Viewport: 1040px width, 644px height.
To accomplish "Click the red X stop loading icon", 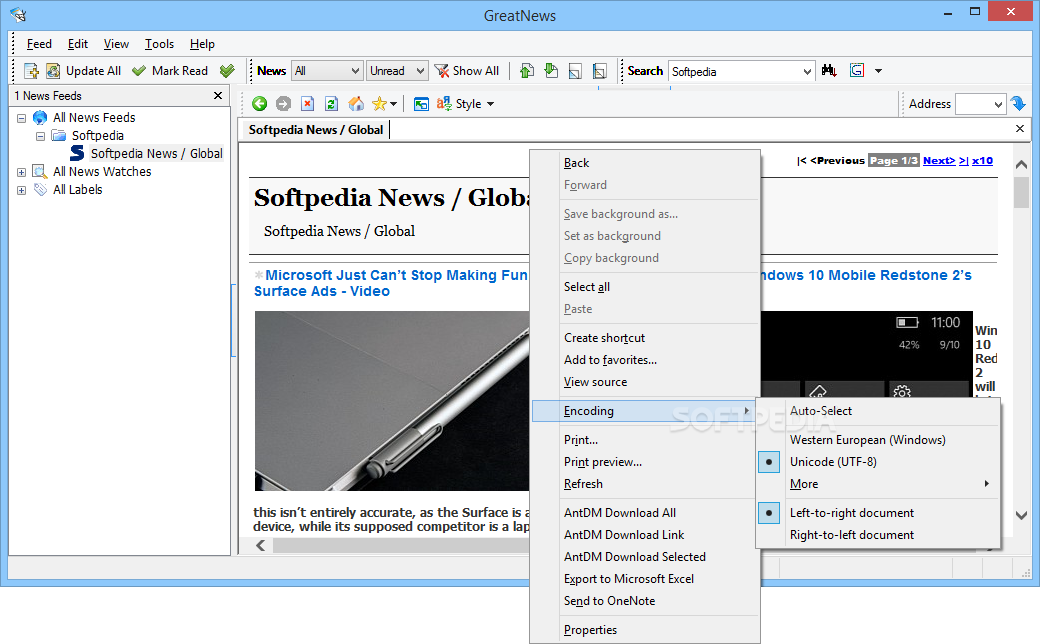I will 307,103.
